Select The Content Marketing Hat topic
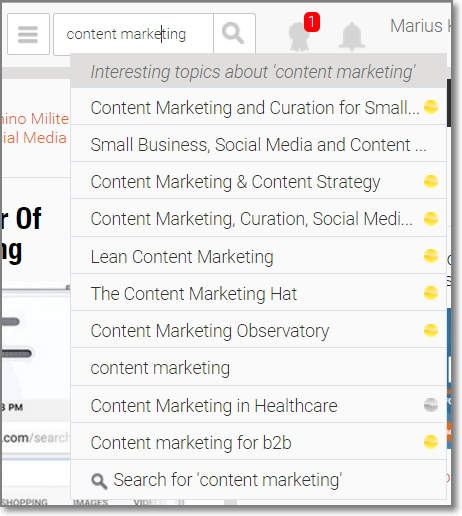Screen dimensions: 462x516 point(258,293)
